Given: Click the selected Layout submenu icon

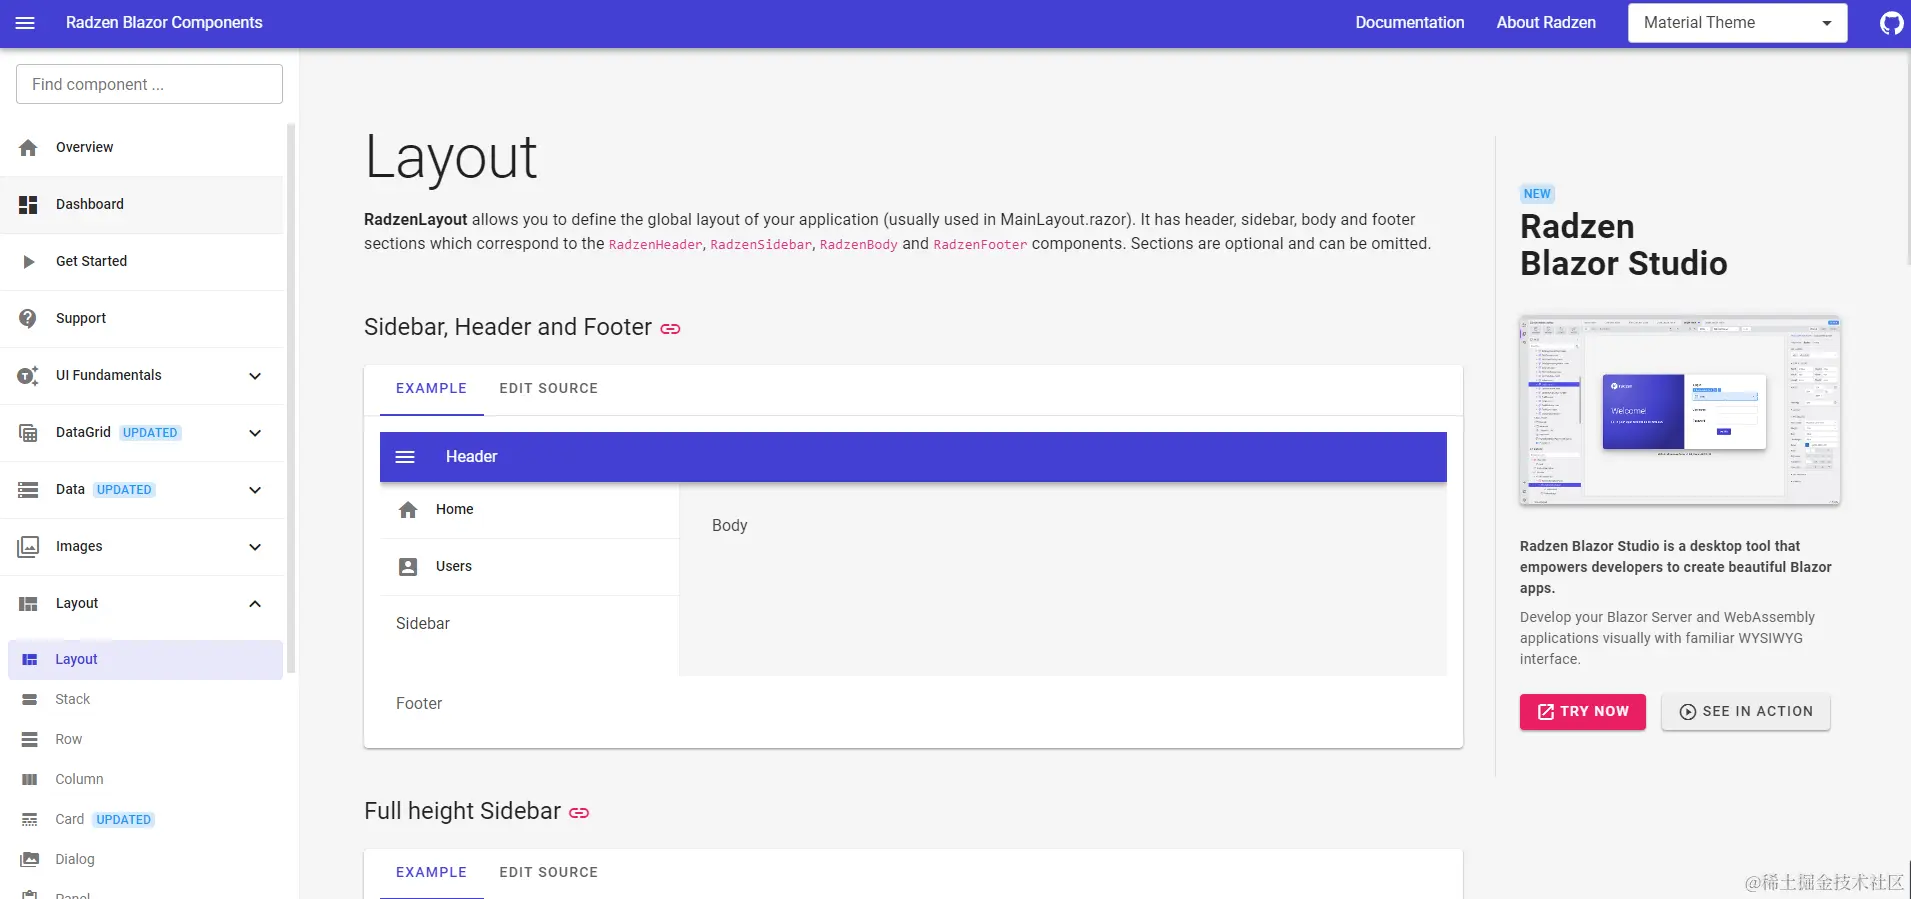Looking at the screenshot, I should pos(30,660).
